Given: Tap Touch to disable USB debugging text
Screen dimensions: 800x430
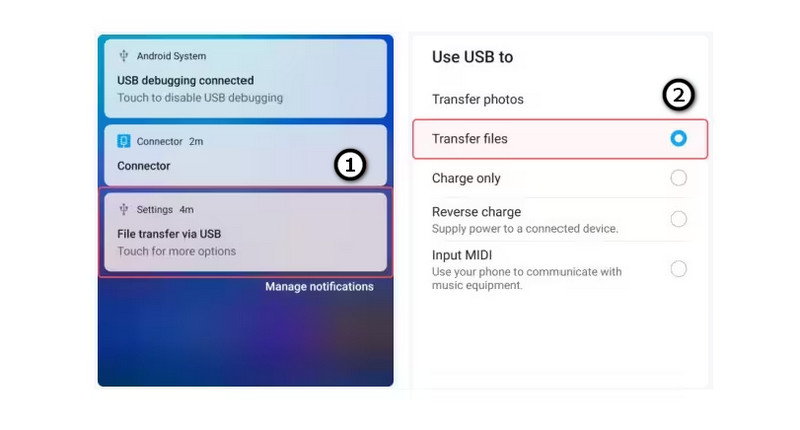Looking at the screenshot, I should pos(200,97).
